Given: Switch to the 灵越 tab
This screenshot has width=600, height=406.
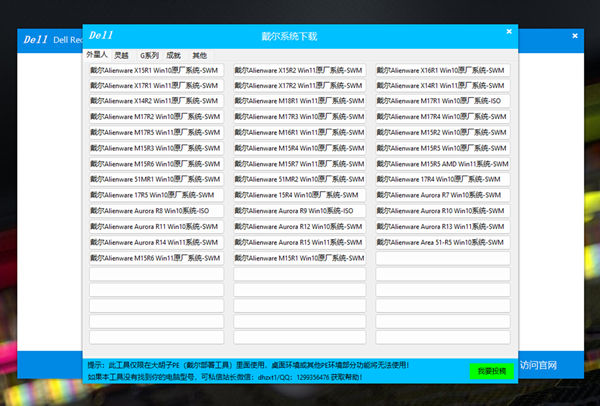Looking at the screenshot, I should [x=122, y=55].
